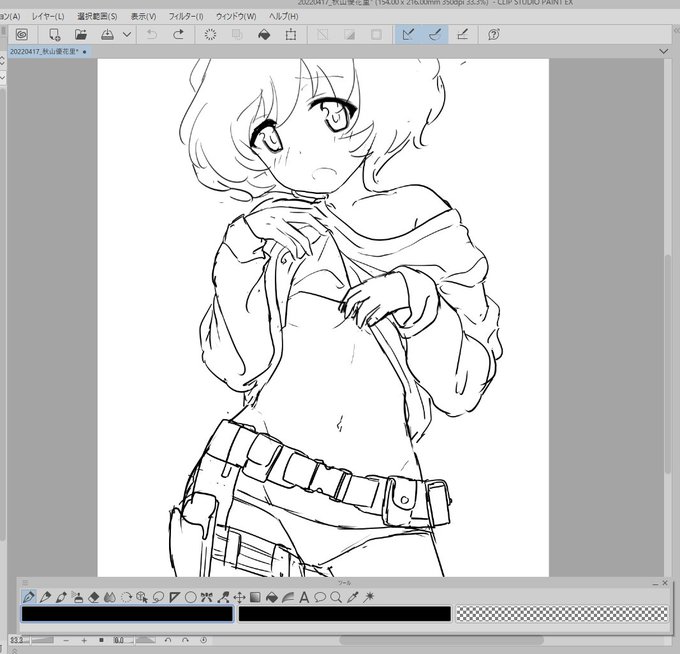680x654 pixels.
Task: Select the Correct line tool
Action: [x=223, y=597]
